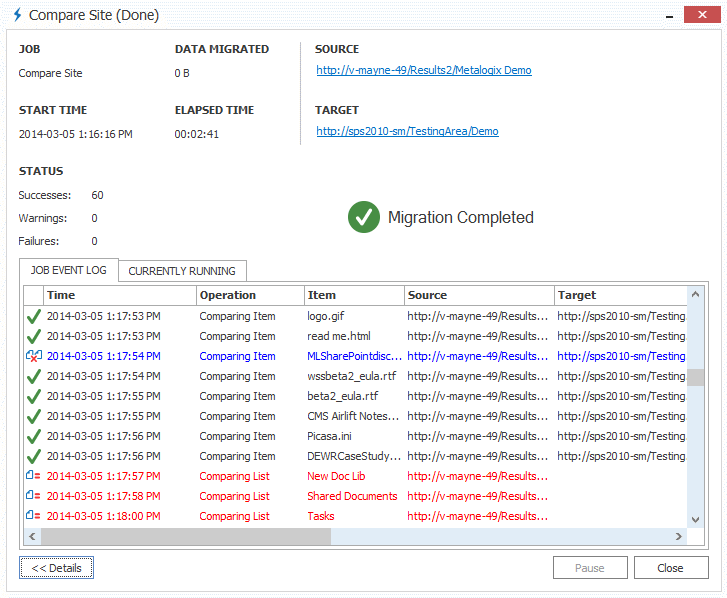Screen dimensions: 727x598
Task: Click the red icon beside Shared Documents row
Action: (33, 496)
